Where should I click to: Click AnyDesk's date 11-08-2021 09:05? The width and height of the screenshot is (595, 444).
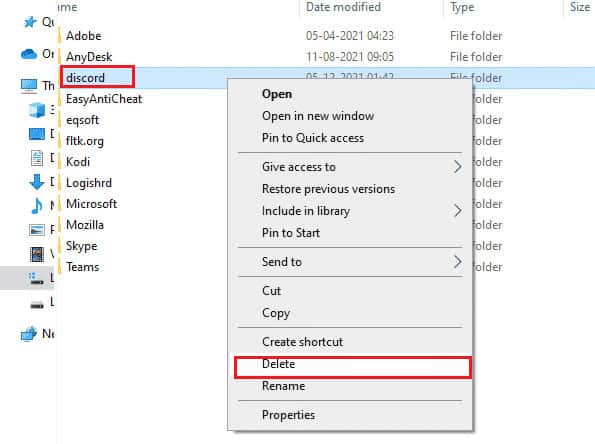[x=350, y=57]
